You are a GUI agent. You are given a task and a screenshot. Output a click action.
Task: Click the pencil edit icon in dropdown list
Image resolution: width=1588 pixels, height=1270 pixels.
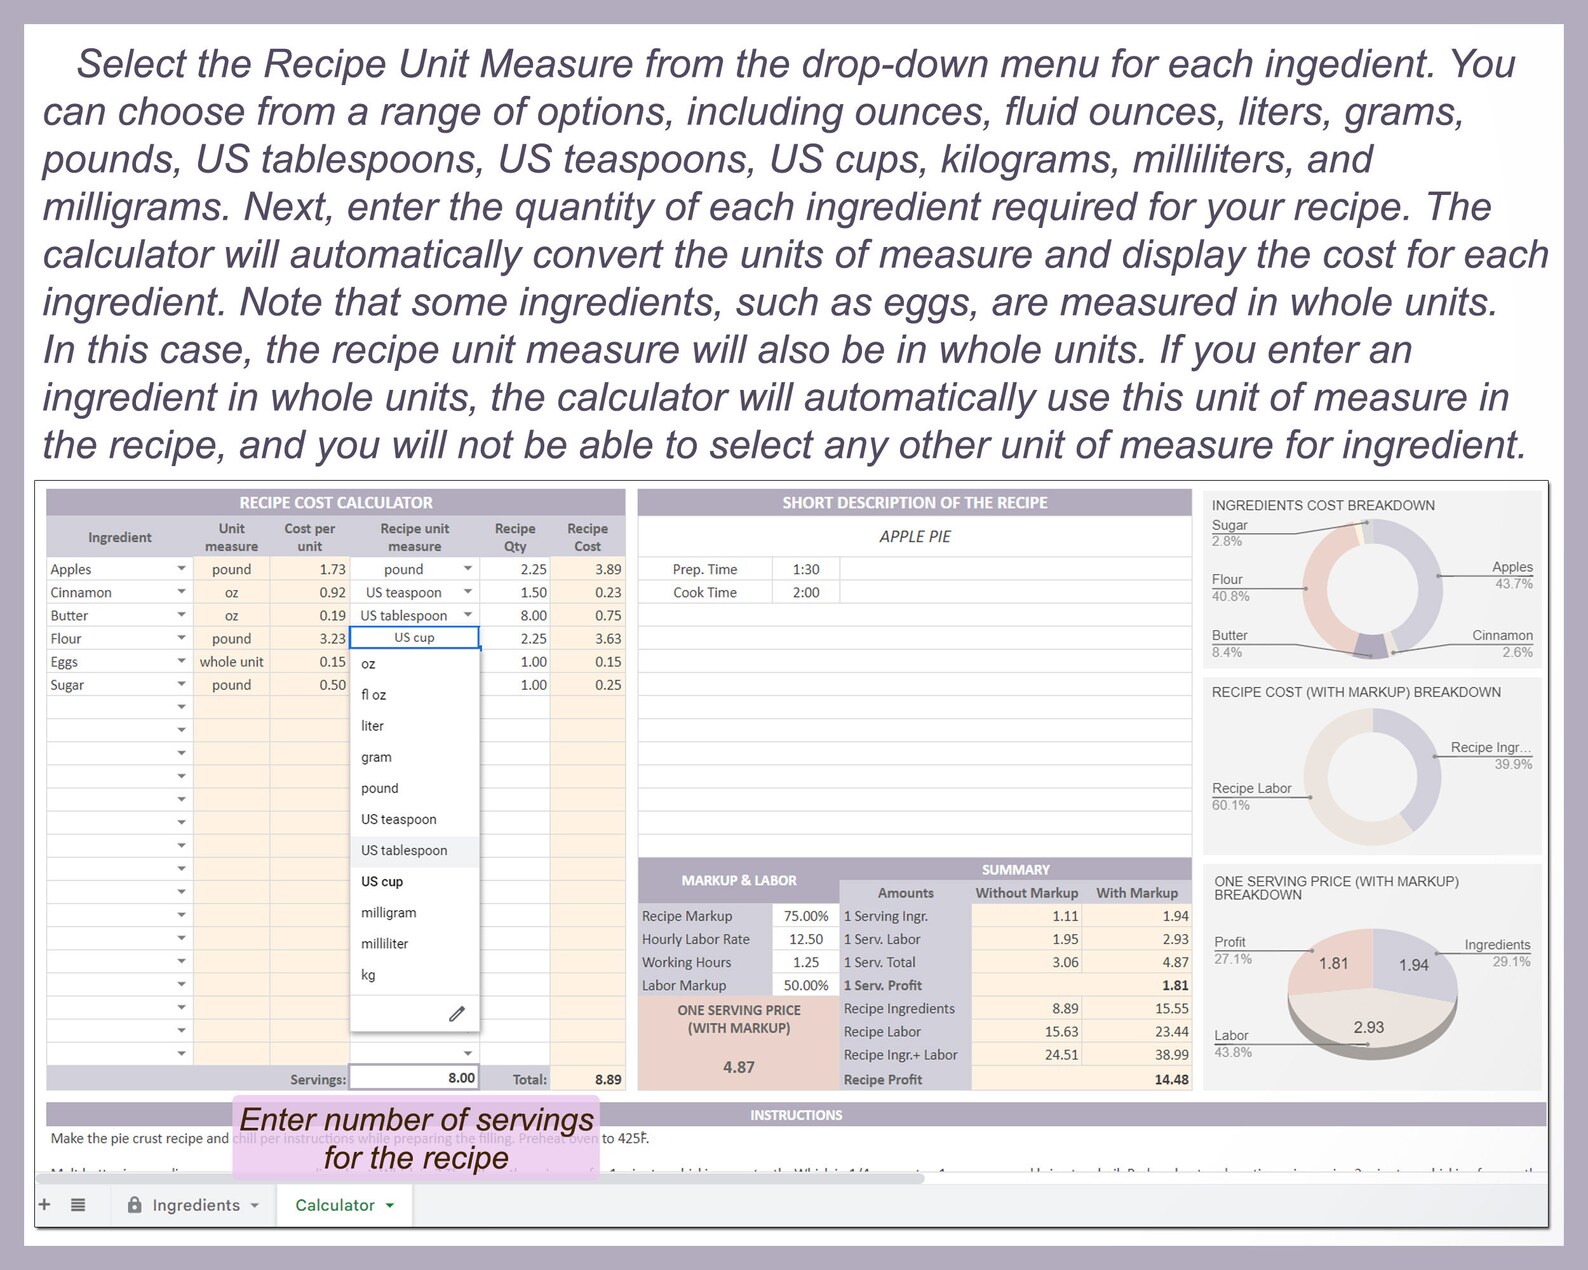457,1014
